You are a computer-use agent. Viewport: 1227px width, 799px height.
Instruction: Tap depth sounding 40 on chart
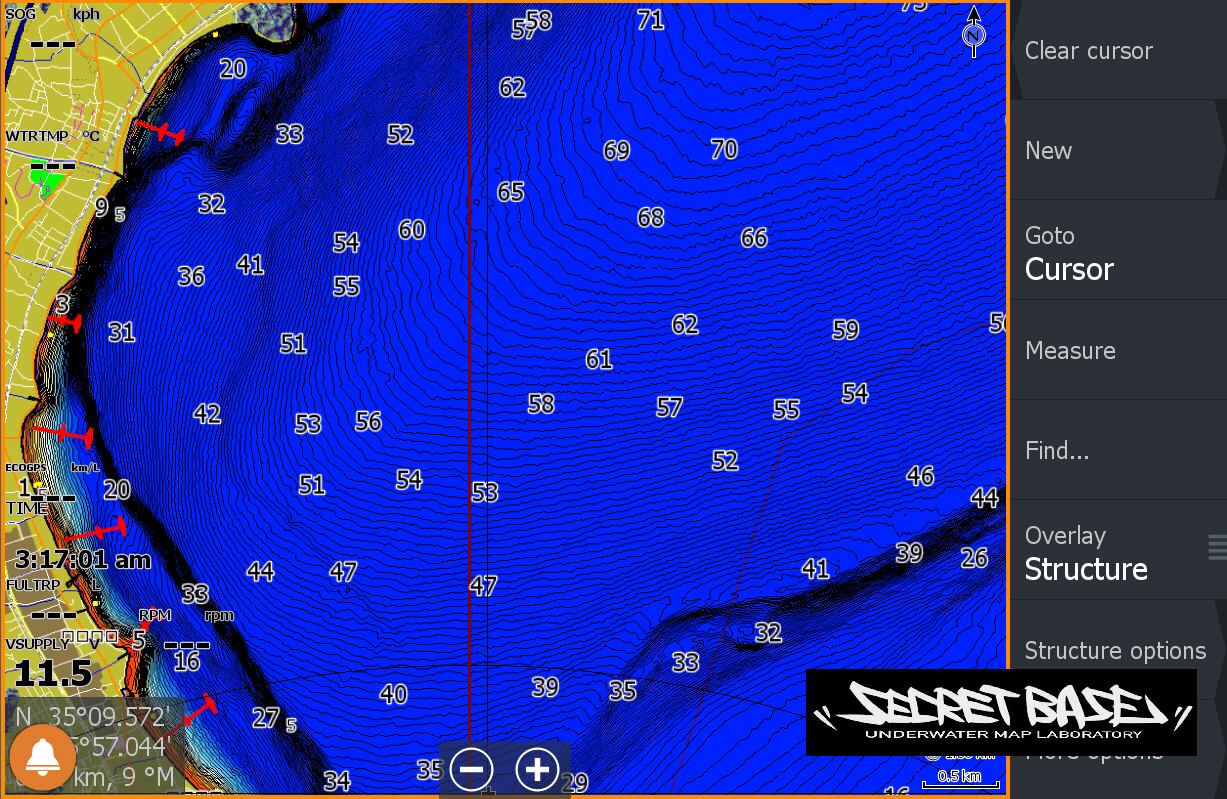393,694
